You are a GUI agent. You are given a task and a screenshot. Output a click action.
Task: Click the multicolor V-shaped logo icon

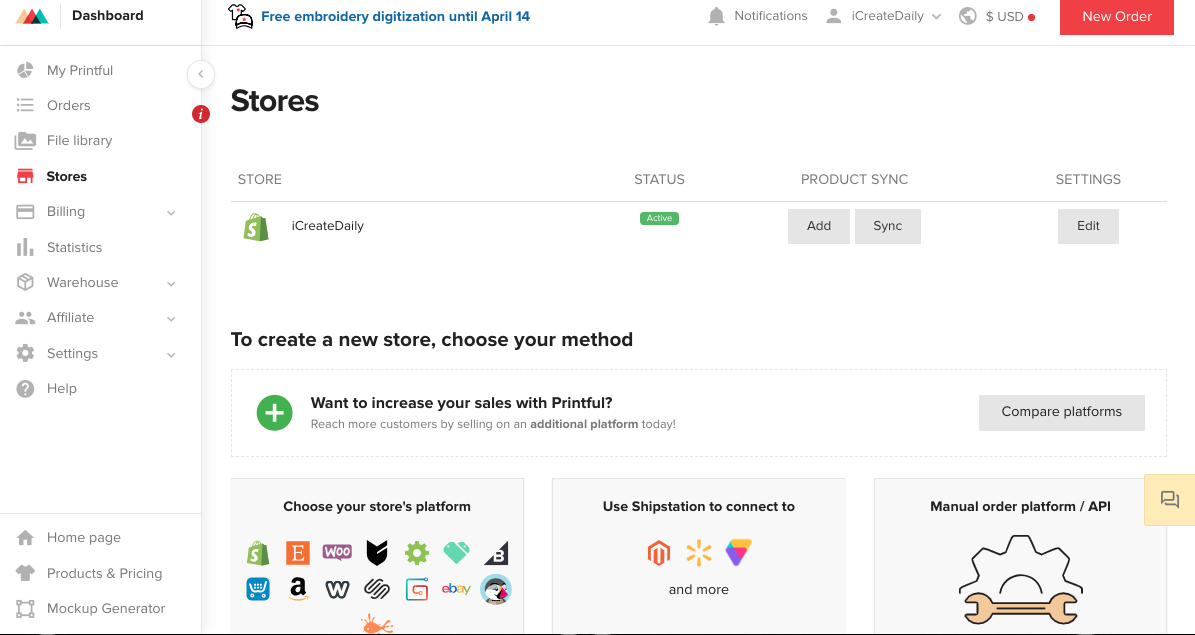click(738, 553)
